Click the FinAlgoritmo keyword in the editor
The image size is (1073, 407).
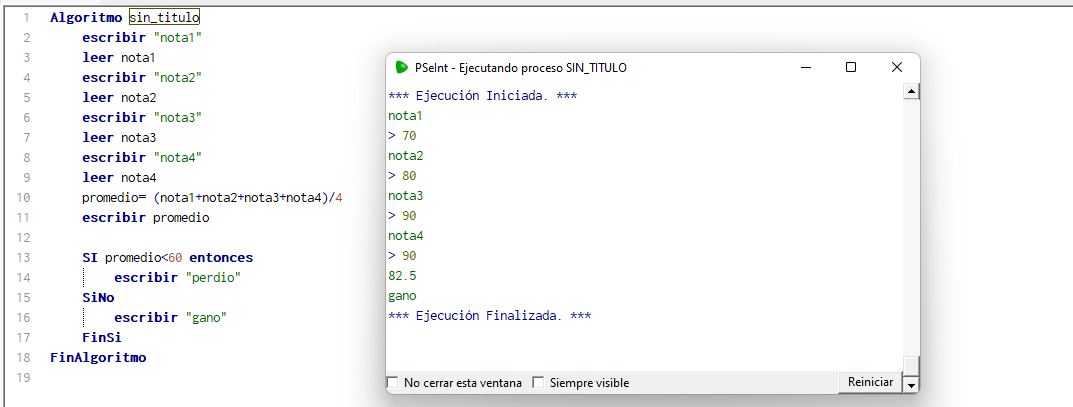(x=97, y=357)
